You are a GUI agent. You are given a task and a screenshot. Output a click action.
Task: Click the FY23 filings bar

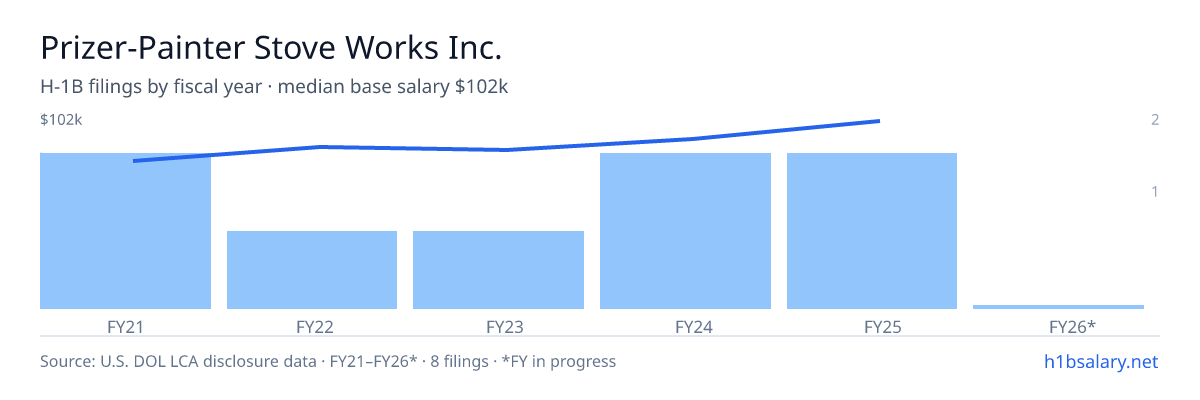coord(498,270)
